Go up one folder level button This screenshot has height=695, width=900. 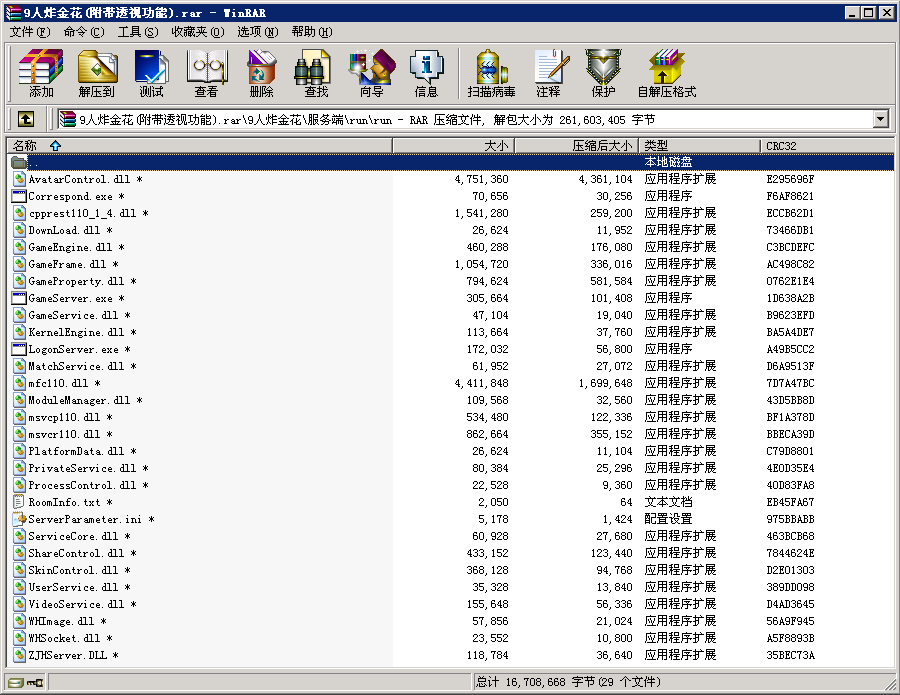click(x=26, y=119)
